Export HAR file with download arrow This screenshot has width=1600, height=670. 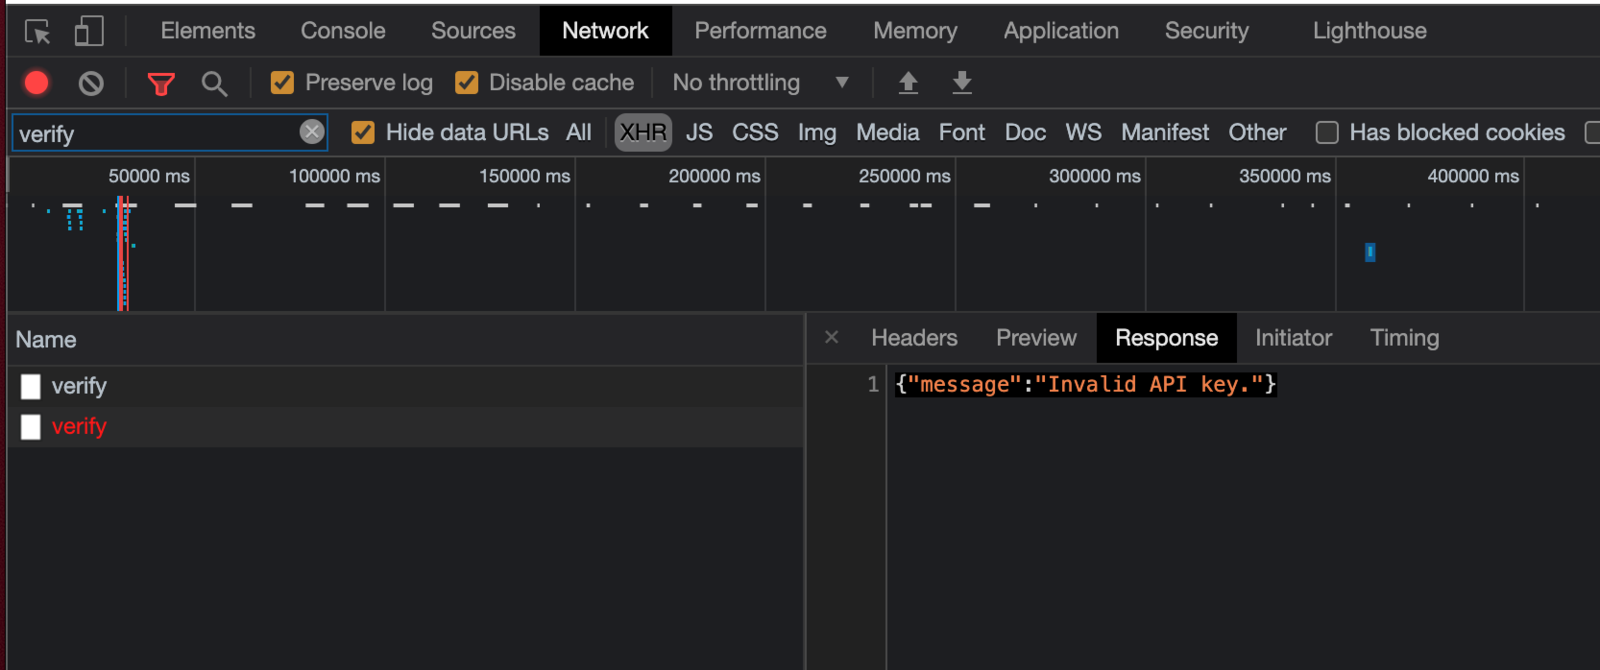962,83
